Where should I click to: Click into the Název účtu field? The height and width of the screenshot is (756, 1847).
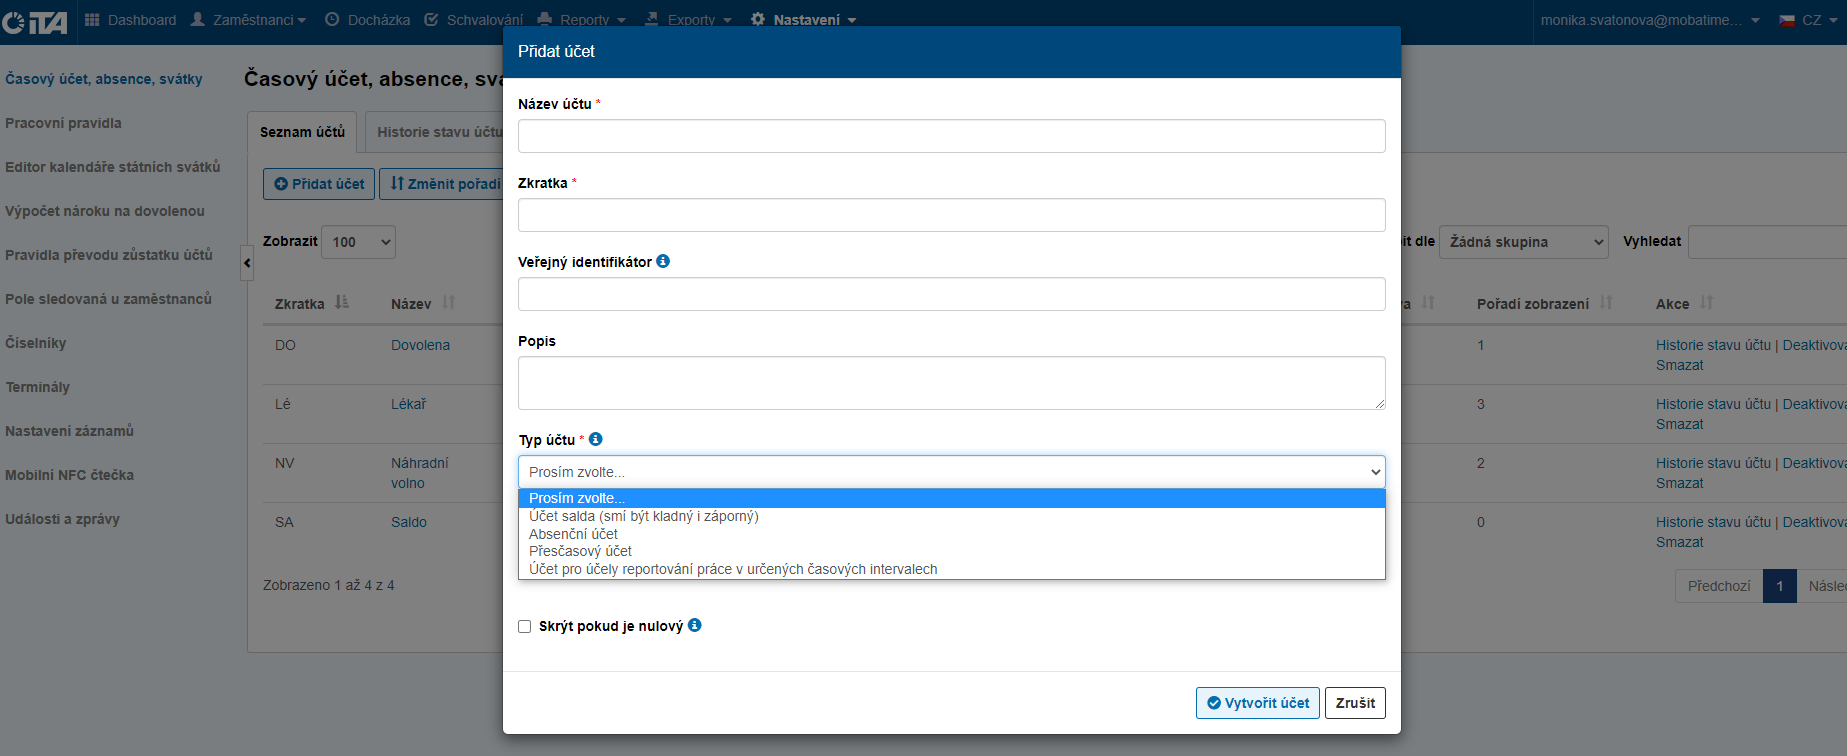coord(951,136)
